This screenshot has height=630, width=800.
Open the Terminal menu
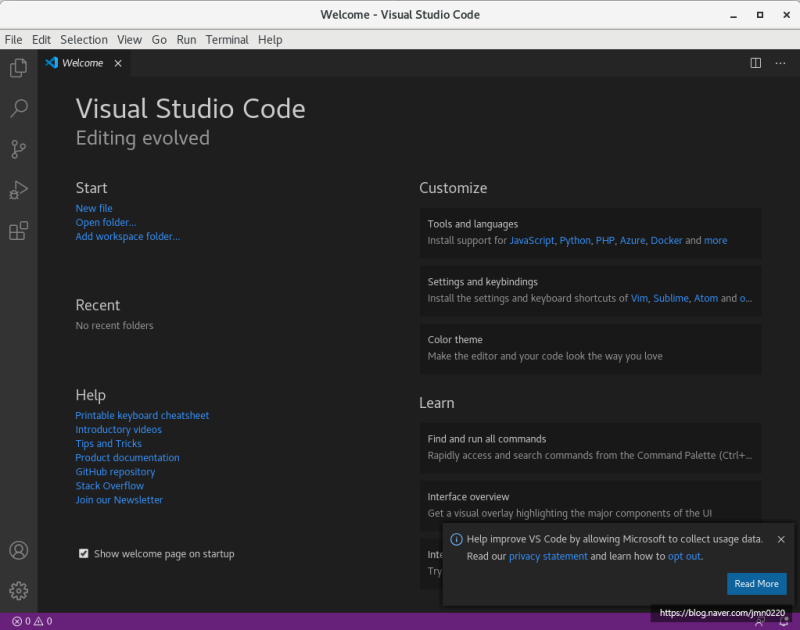click(x=226, y=40)
